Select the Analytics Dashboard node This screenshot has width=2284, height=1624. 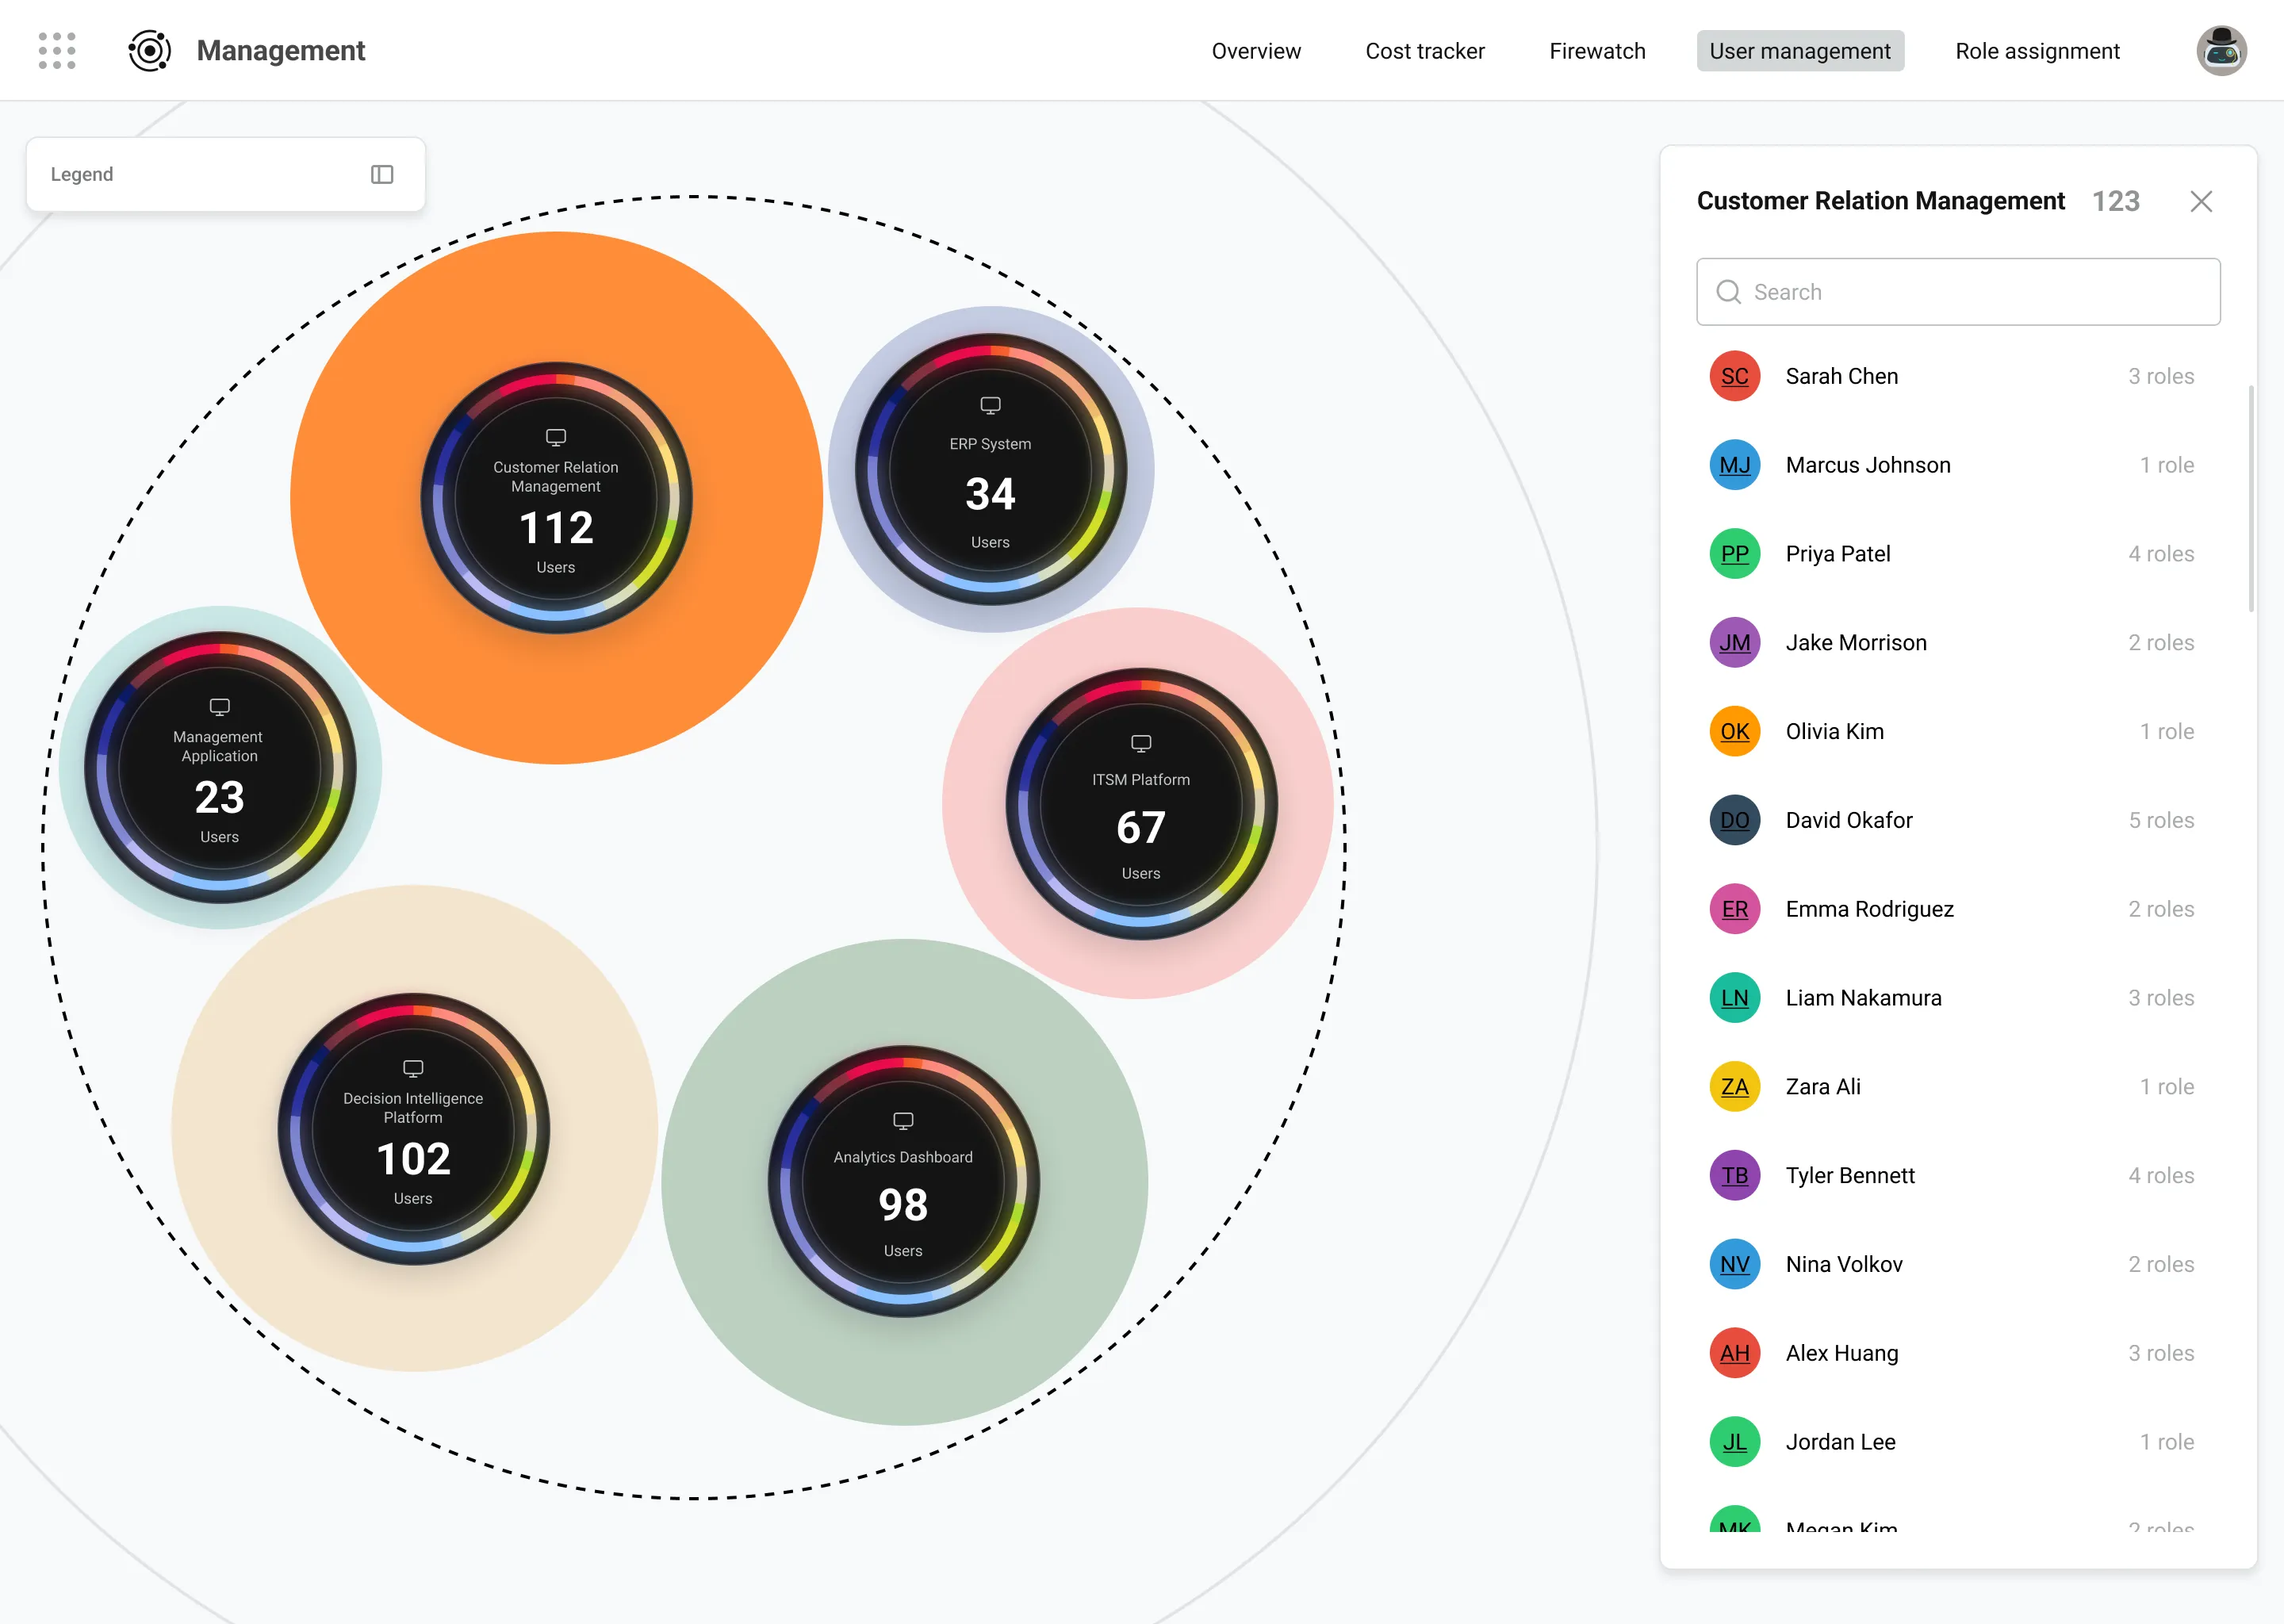[x=903, y=1181]
